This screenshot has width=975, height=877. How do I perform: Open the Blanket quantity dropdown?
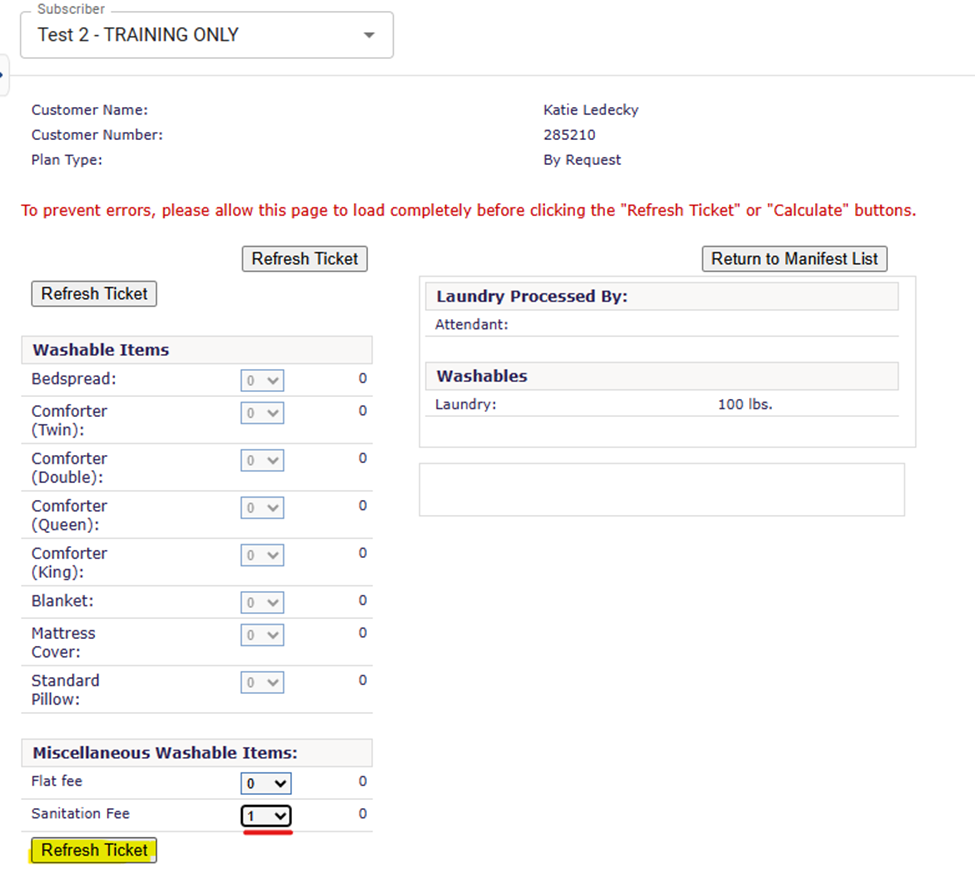[x=262, y=602]
